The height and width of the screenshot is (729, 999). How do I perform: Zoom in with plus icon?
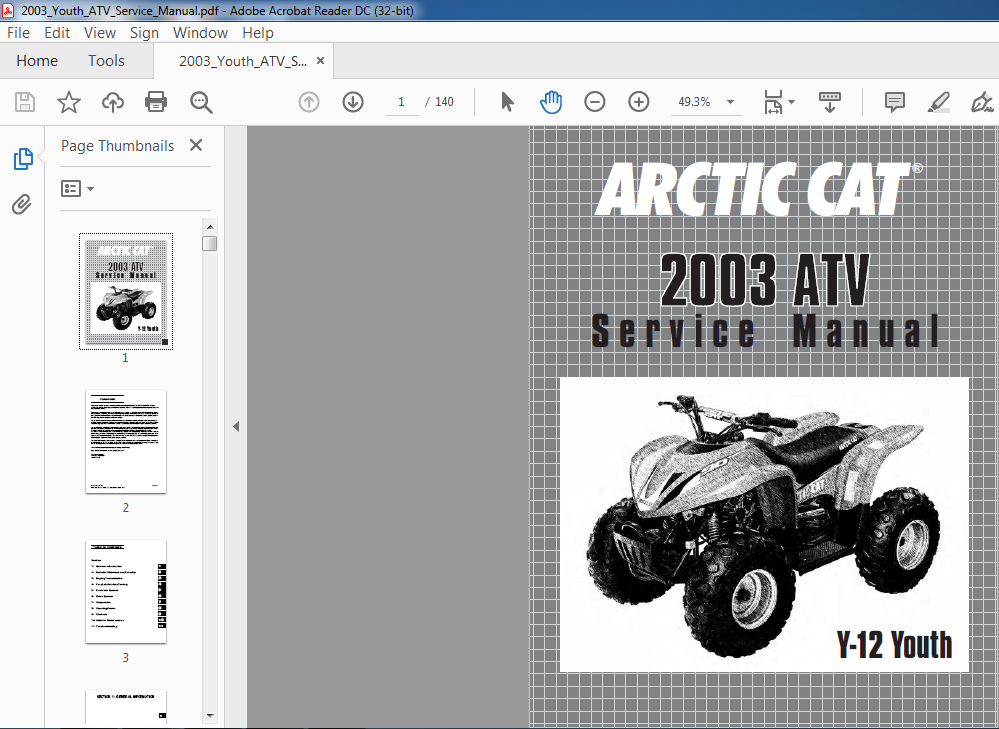click(638, 102)
